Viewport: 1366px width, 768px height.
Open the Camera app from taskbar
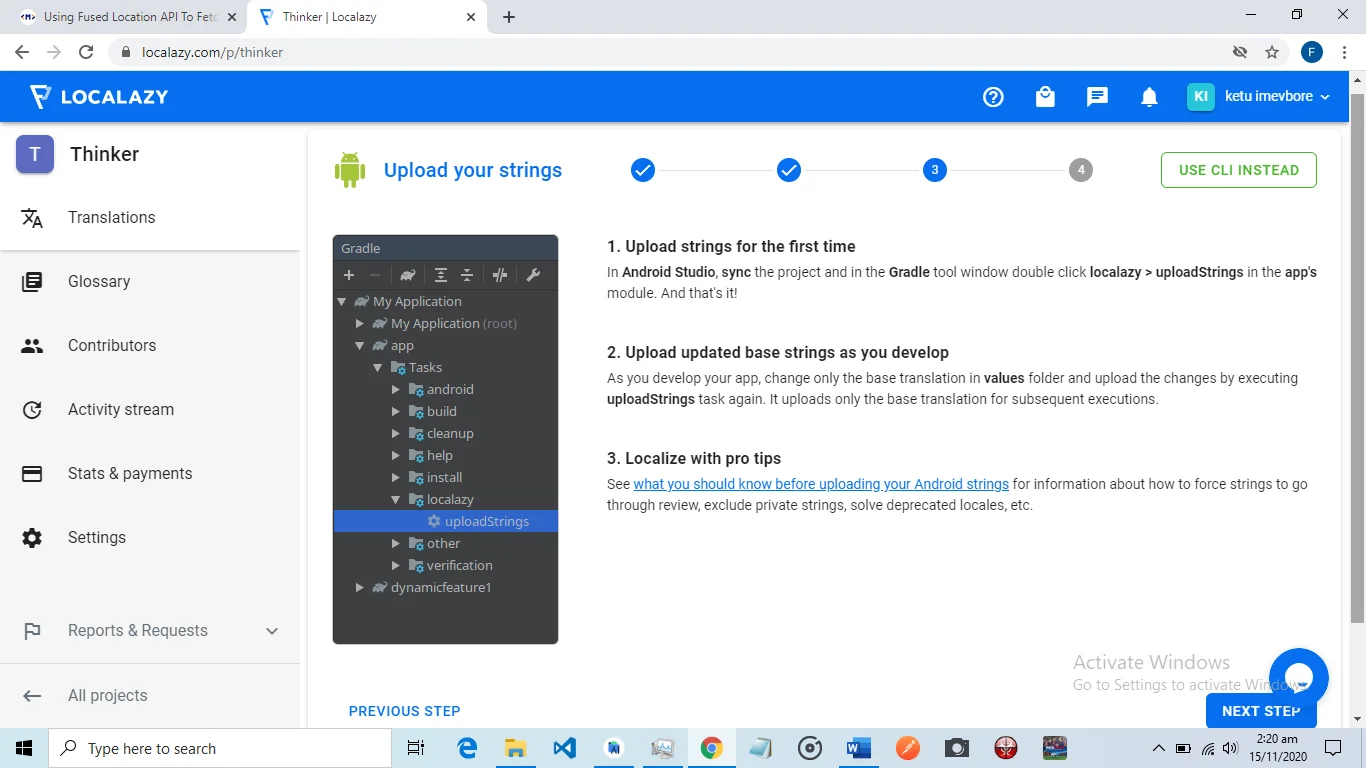[x=957, y=748]
